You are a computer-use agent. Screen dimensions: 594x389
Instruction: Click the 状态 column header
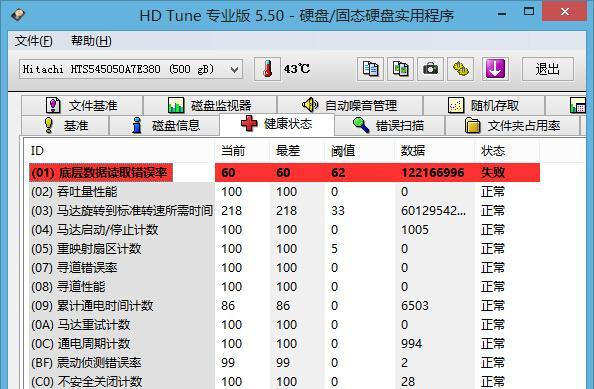tap(507, 151)
